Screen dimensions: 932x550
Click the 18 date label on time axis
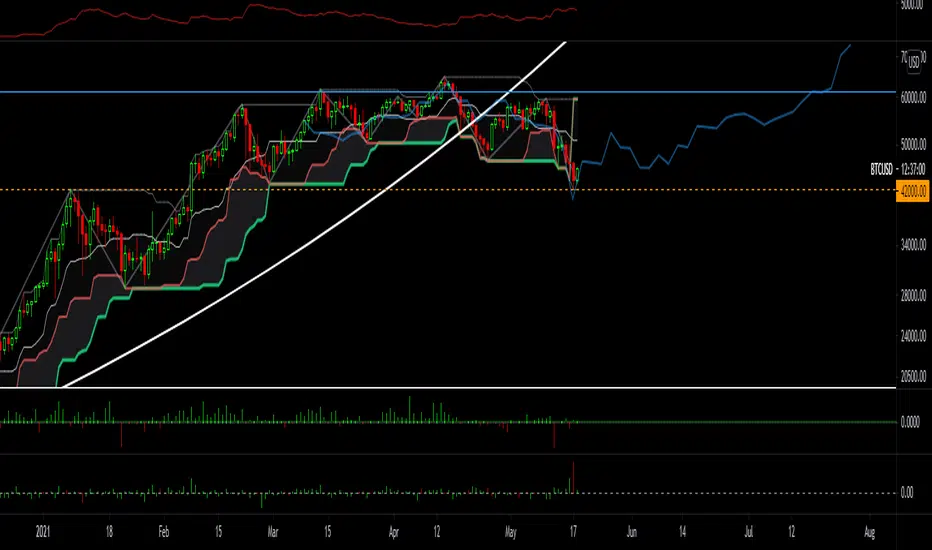109,532
